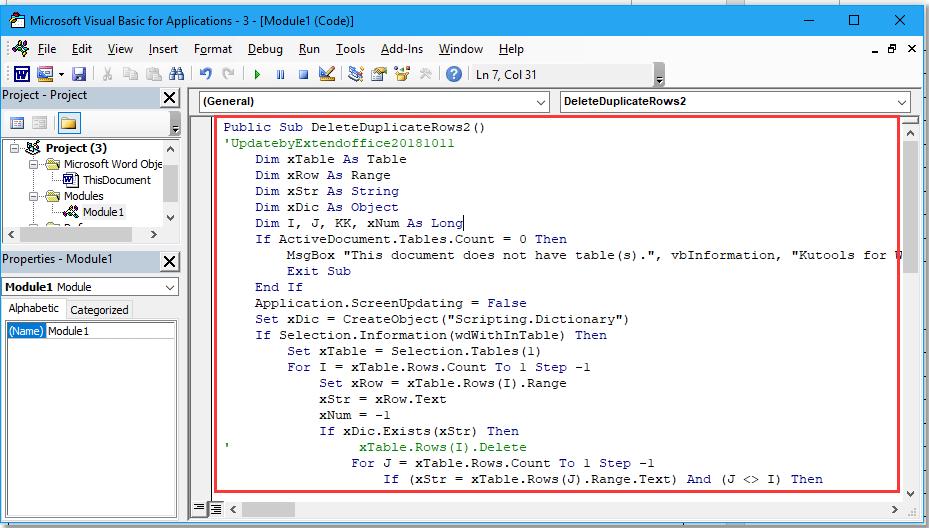Toggle Design Mode icon
929x528 pixels.
(326, 74)
